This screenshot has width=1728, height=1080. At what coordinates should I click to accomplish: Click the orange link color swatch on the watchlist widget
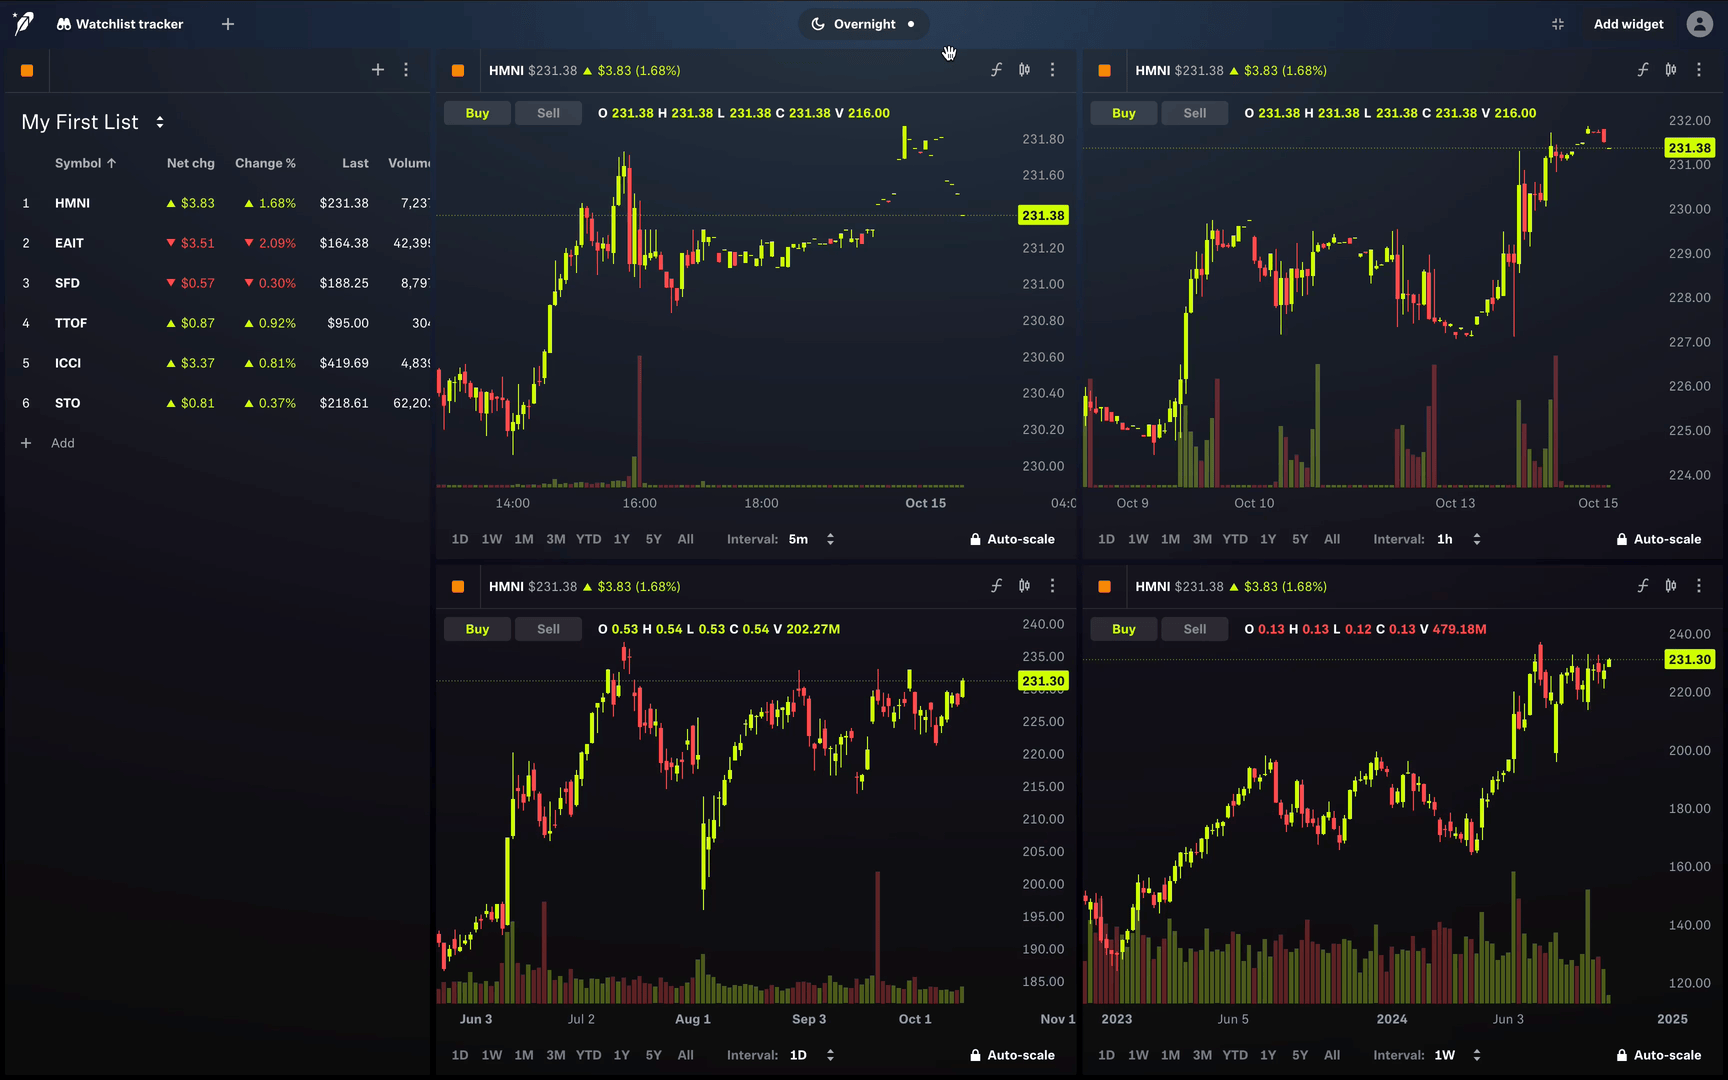[x=27, y=70]
